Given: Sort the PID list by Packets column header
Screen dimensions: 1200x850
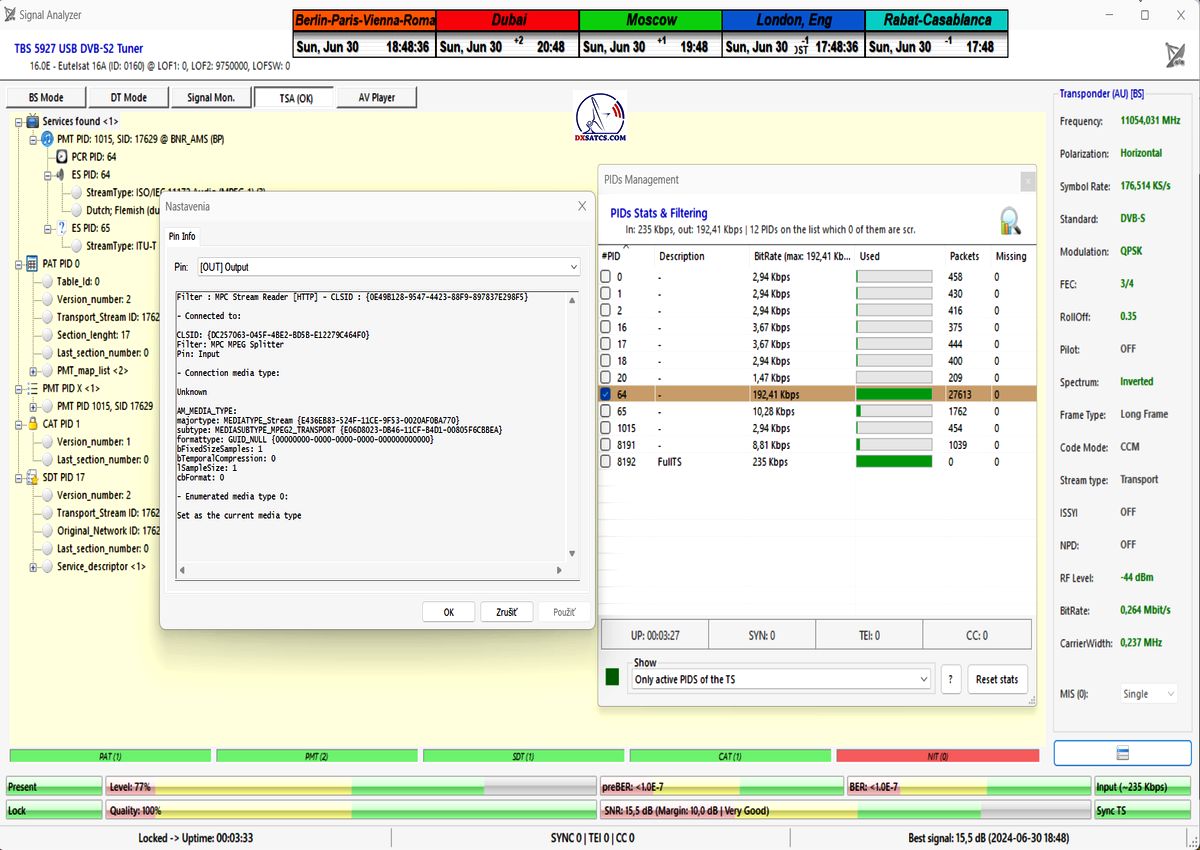Looking at the screenshot, I should [964, 256].
